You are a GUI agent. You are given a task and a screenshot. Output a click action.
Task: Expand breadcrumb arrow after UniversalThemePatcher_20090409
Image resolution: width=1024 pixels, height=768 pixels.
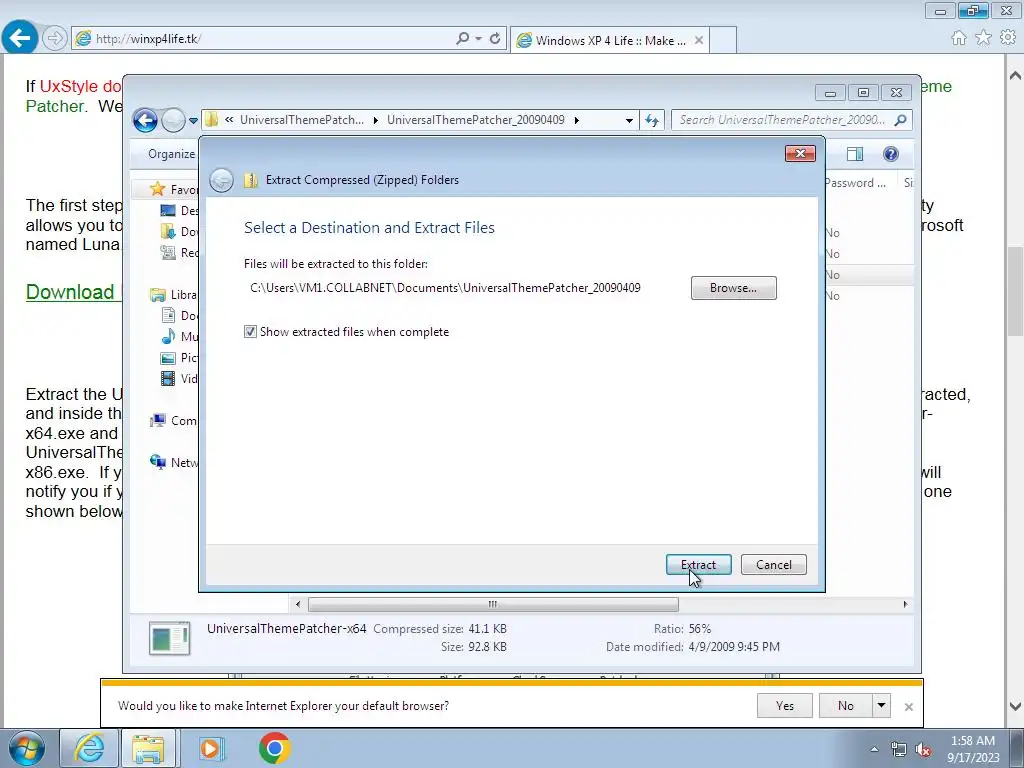577,120
